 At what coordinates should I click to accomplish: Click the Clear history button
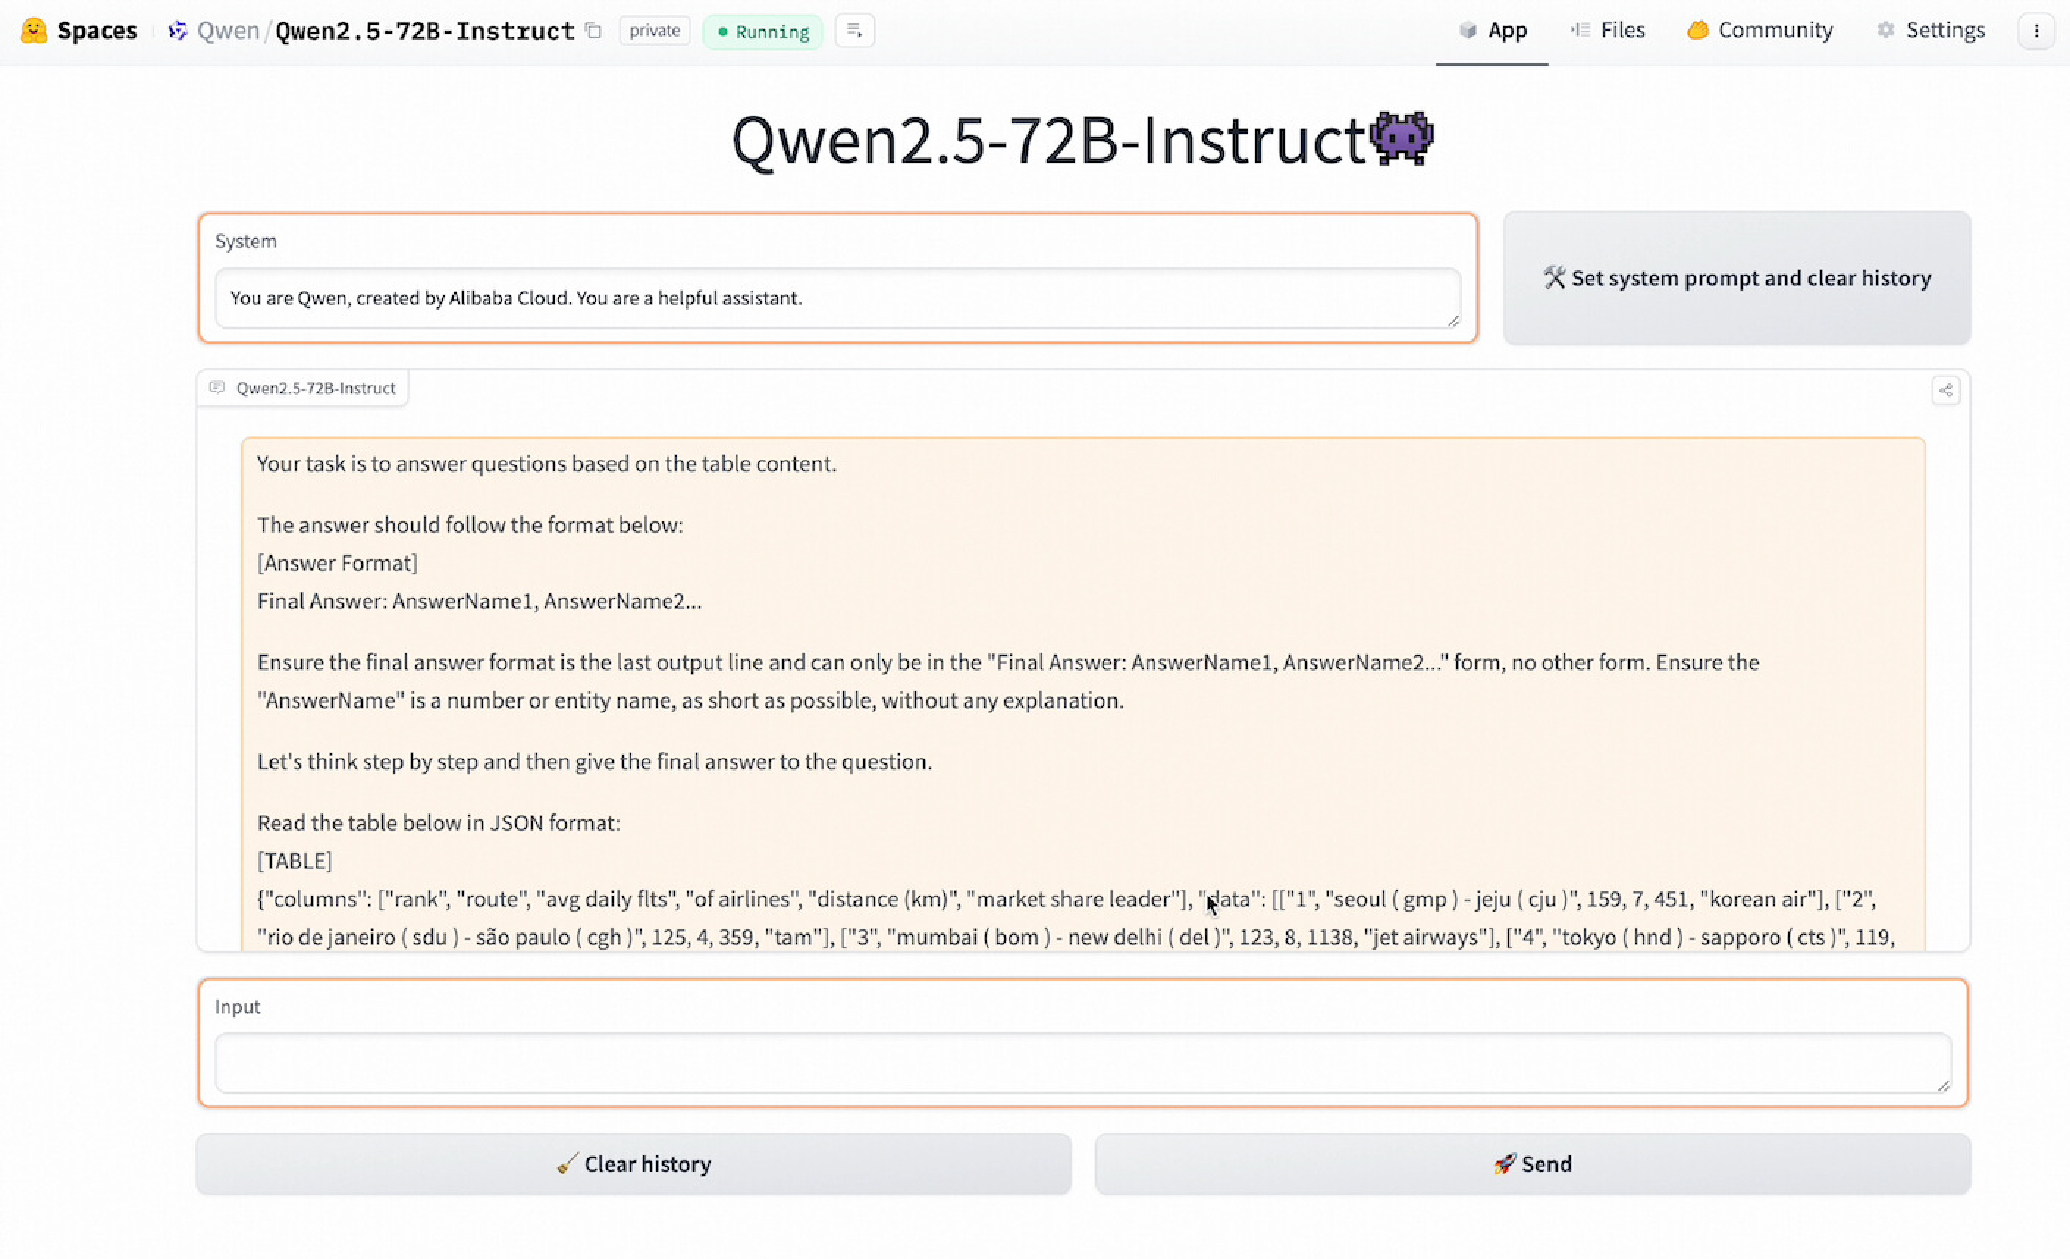pyautogui.click(x=633, y=1164)
